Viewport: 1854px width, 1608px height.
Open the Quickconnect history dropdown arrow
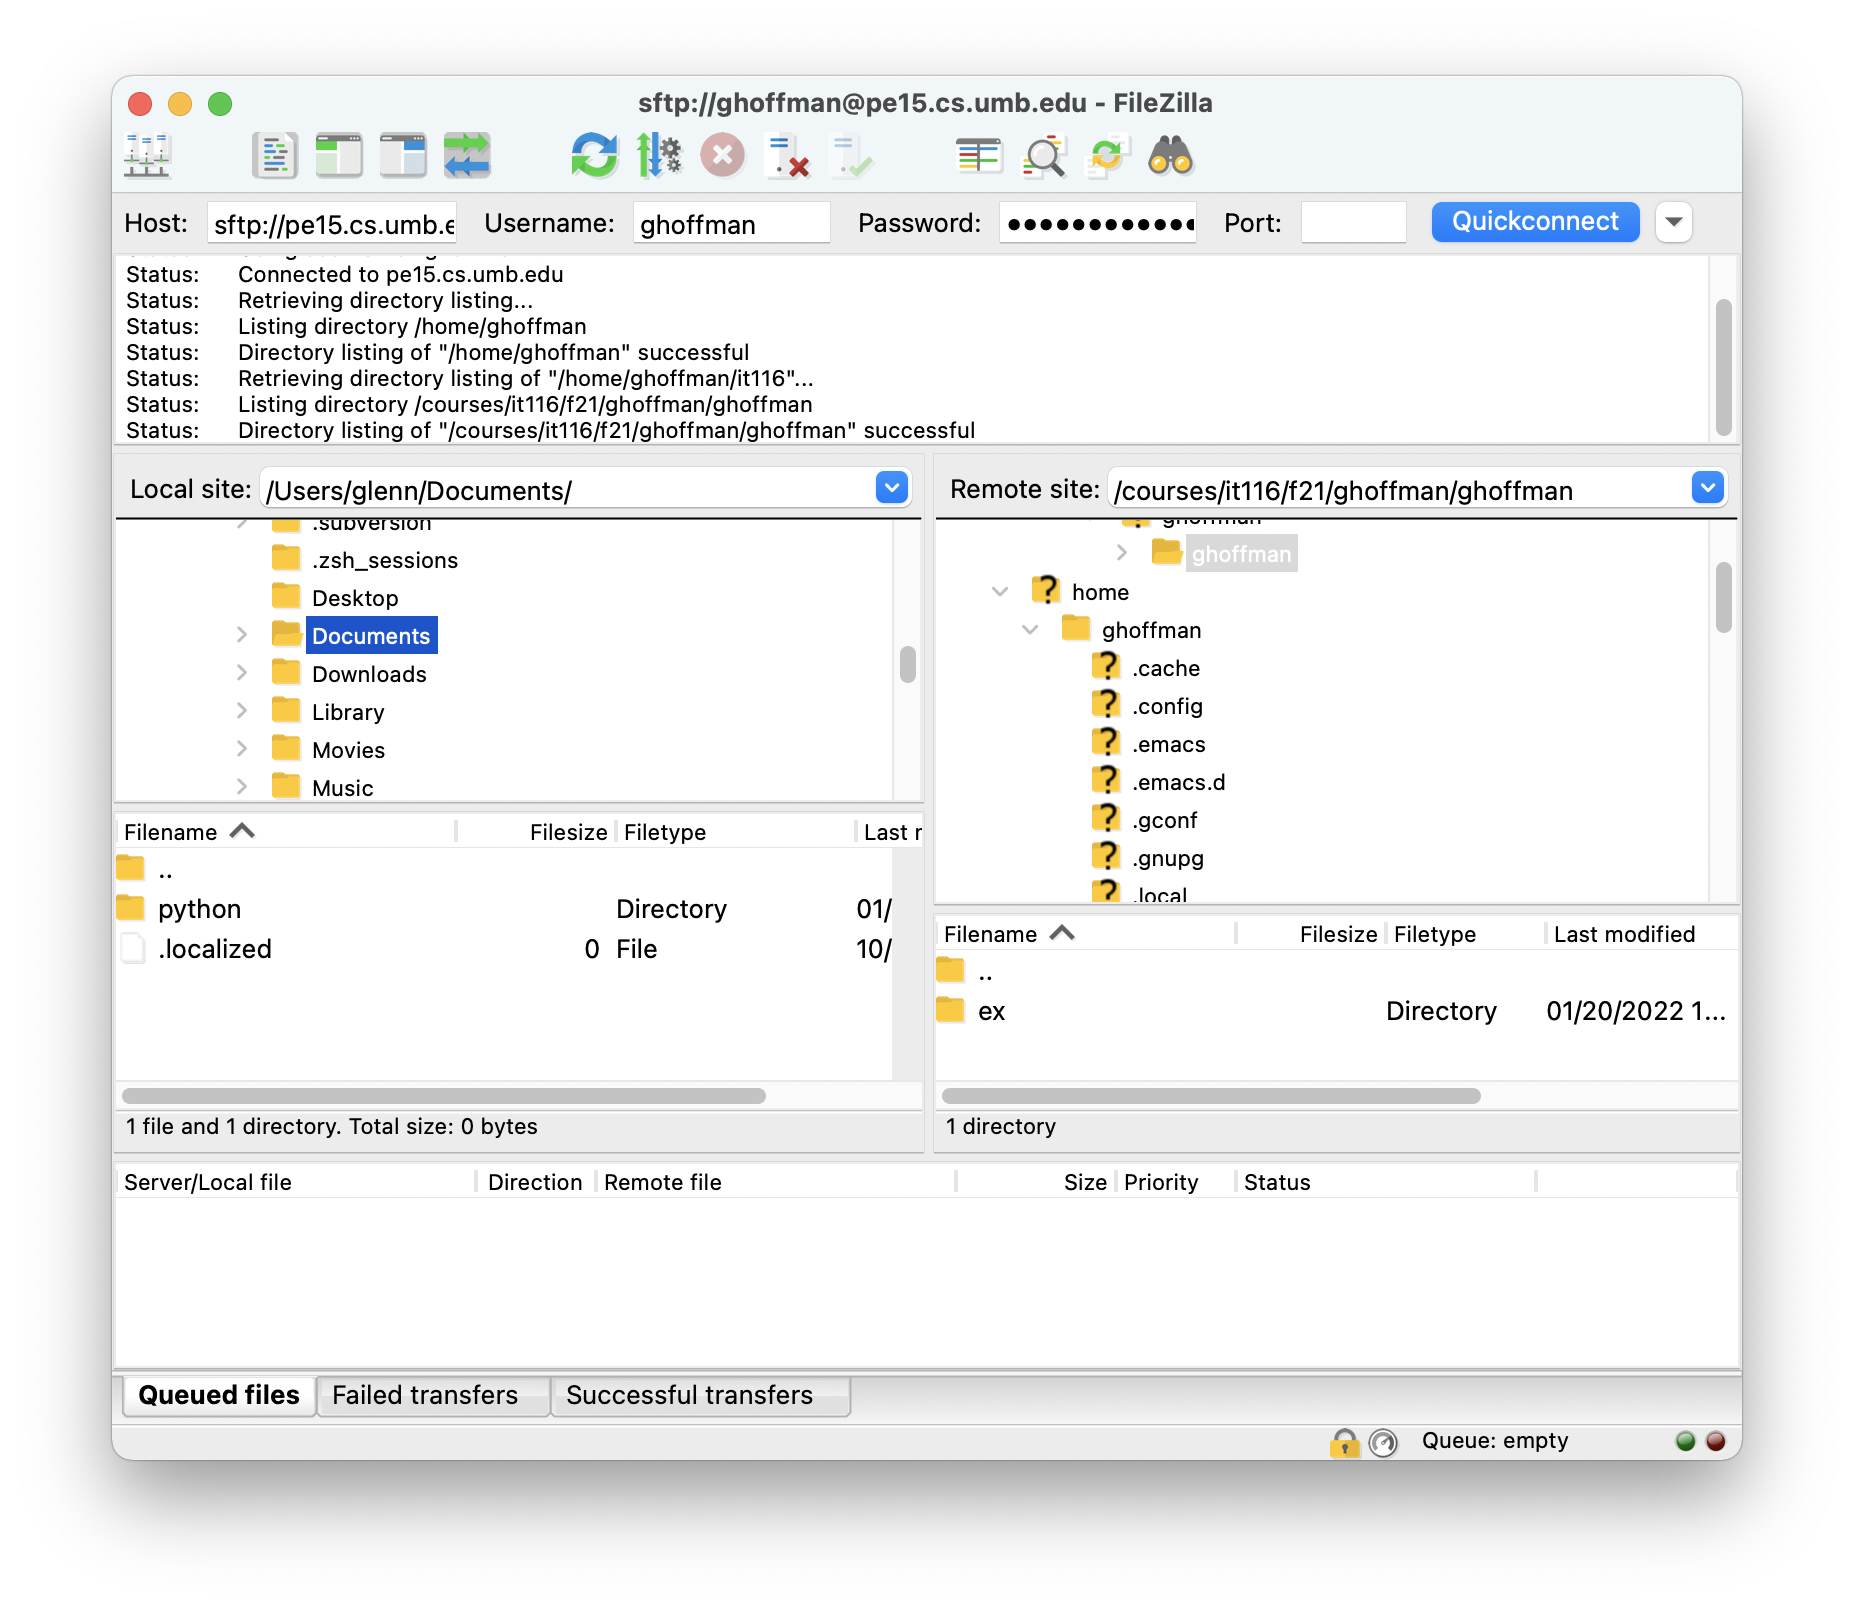point(1674,222)
